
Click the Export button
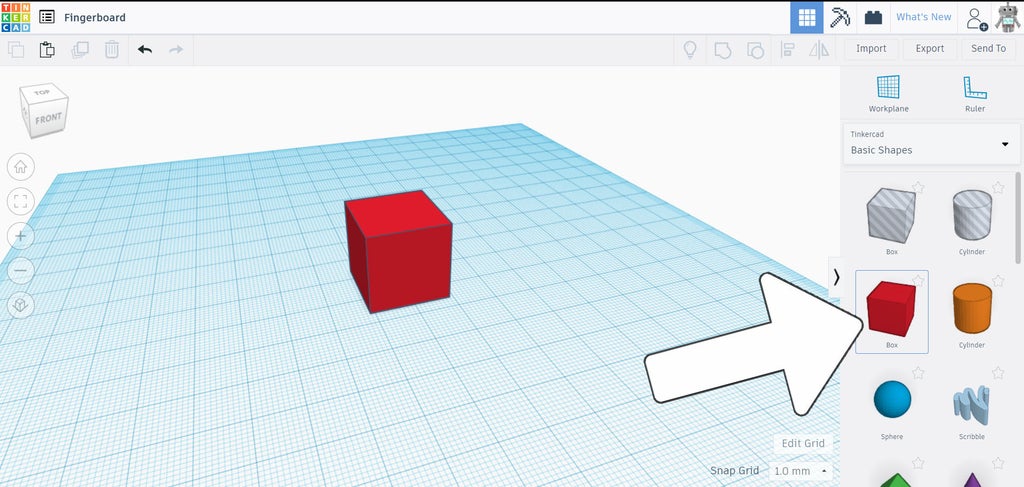929,48
